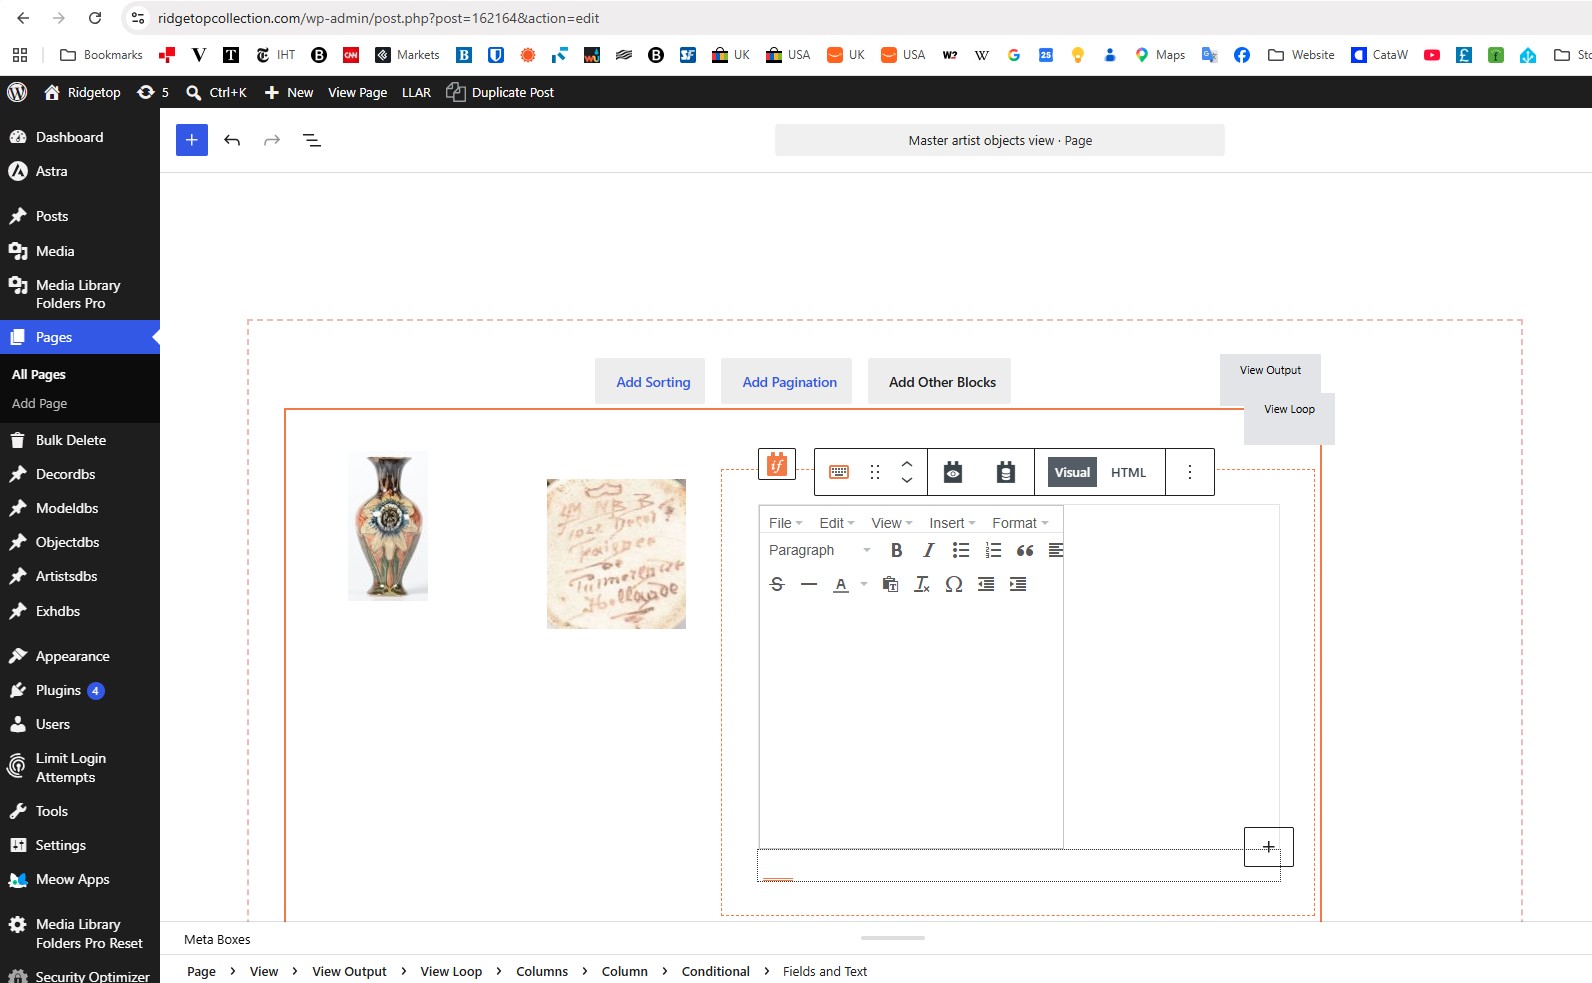Toggle bulleted list formatting
This screenshot has height=983, width=1592.
961,550
